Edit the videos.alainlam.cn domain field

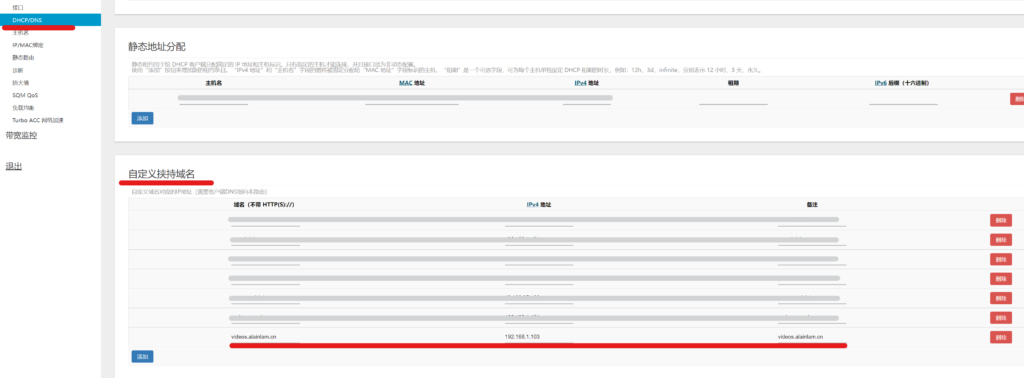[x=265, y=338]
